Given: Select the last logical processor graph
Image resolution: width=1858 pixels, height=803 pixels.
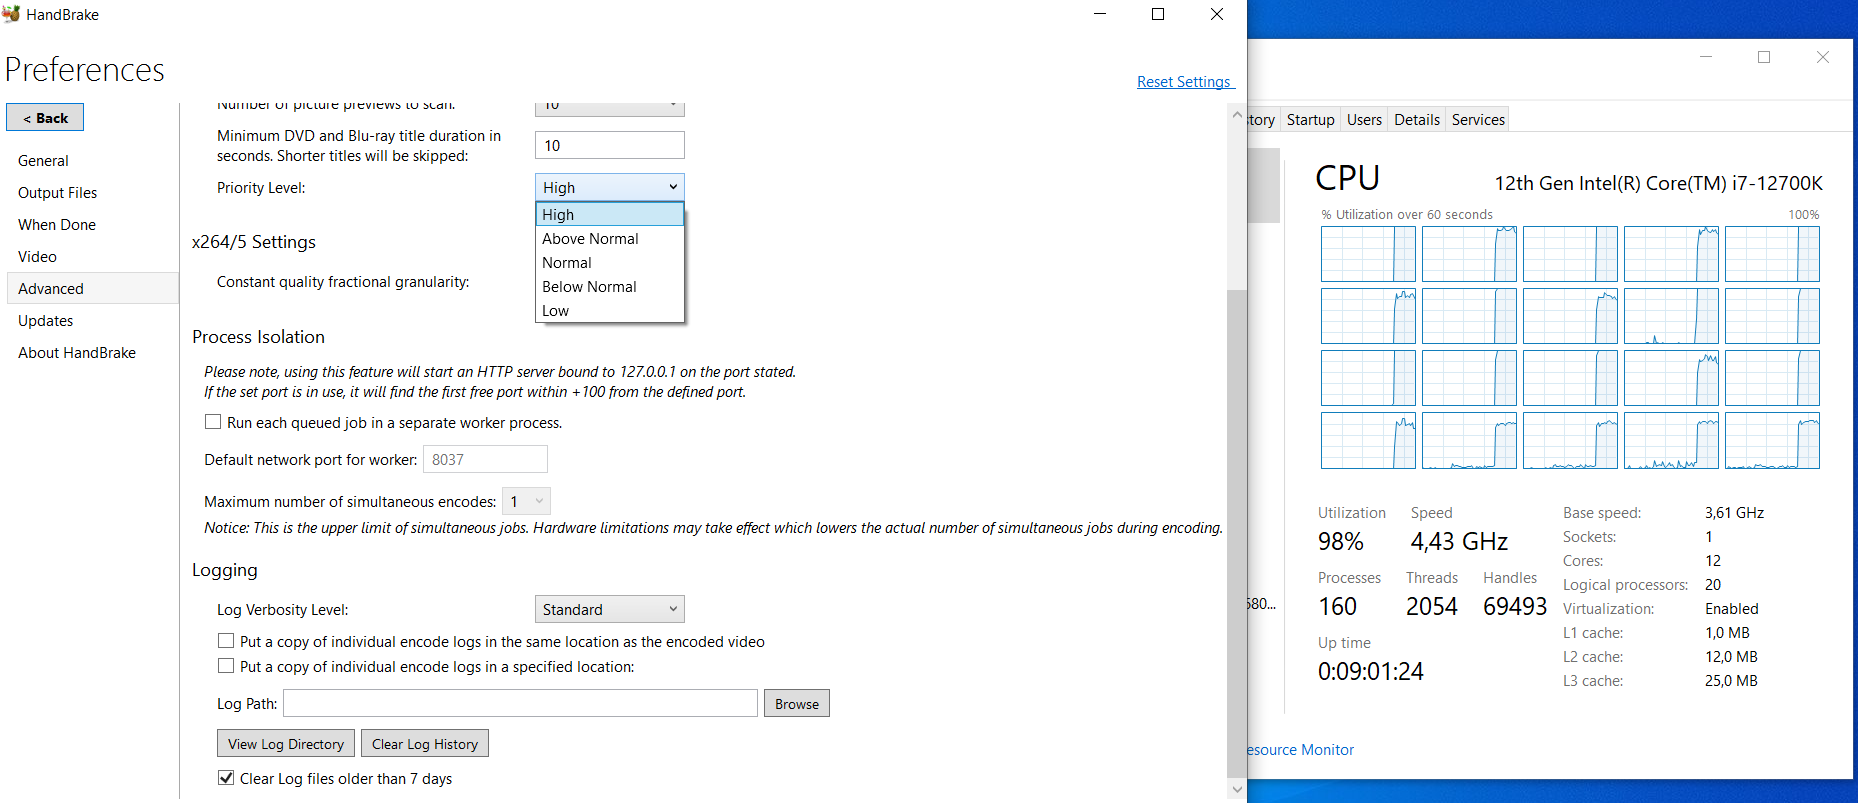Looking at the screenshot, I should pyautogui.click(x=1772, y=440).
